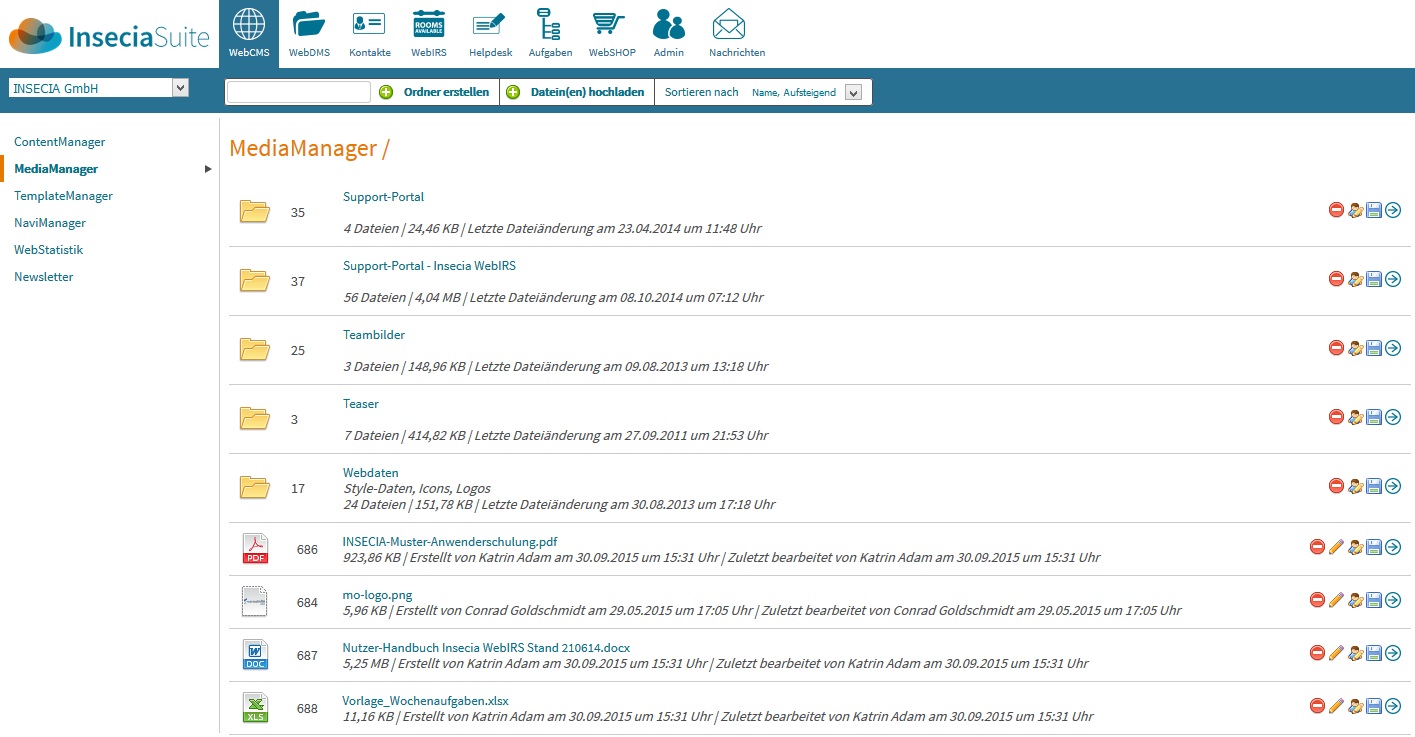Open the mo-logo.png file link
The width and height of the screenshot is (1415, 737).
(x=377, y=595)
